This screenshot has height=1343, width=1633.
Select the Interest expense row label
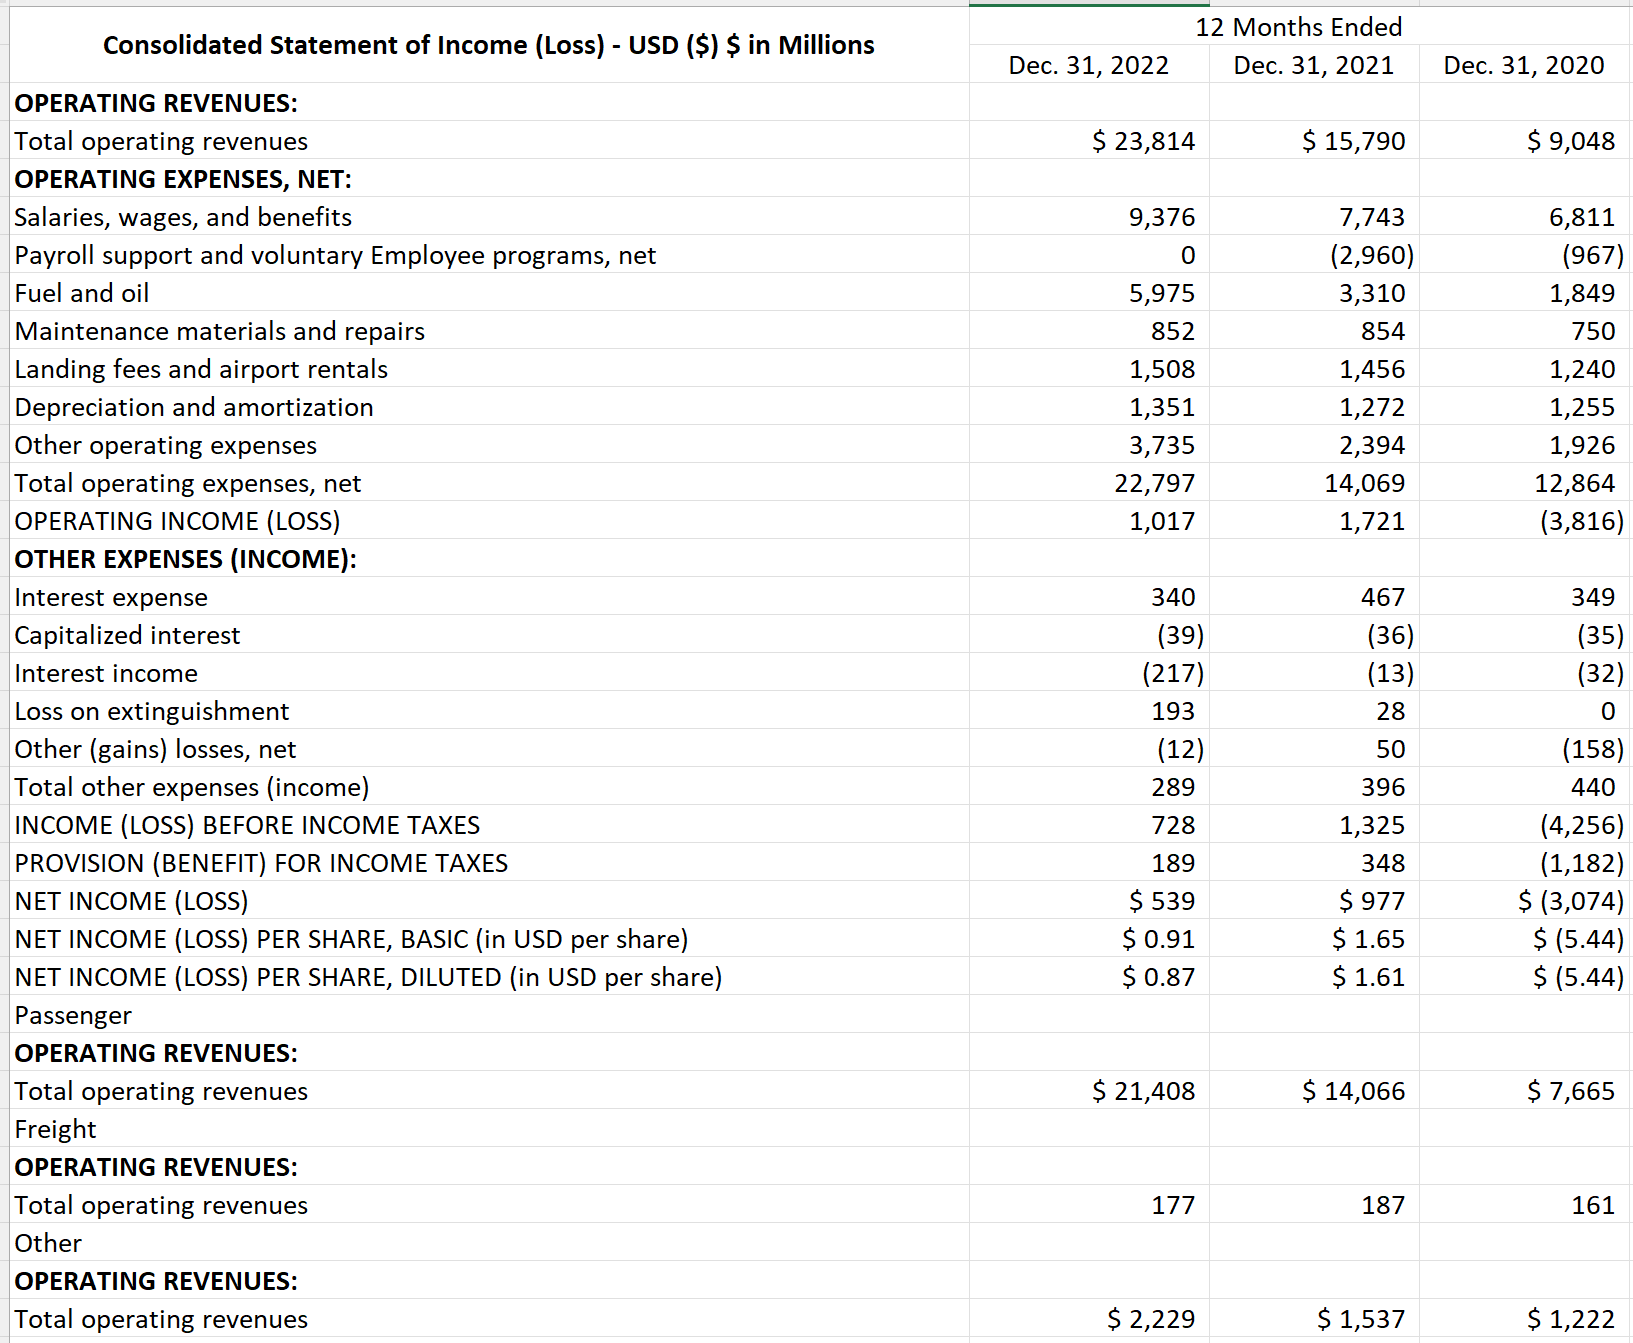(112, 597)
